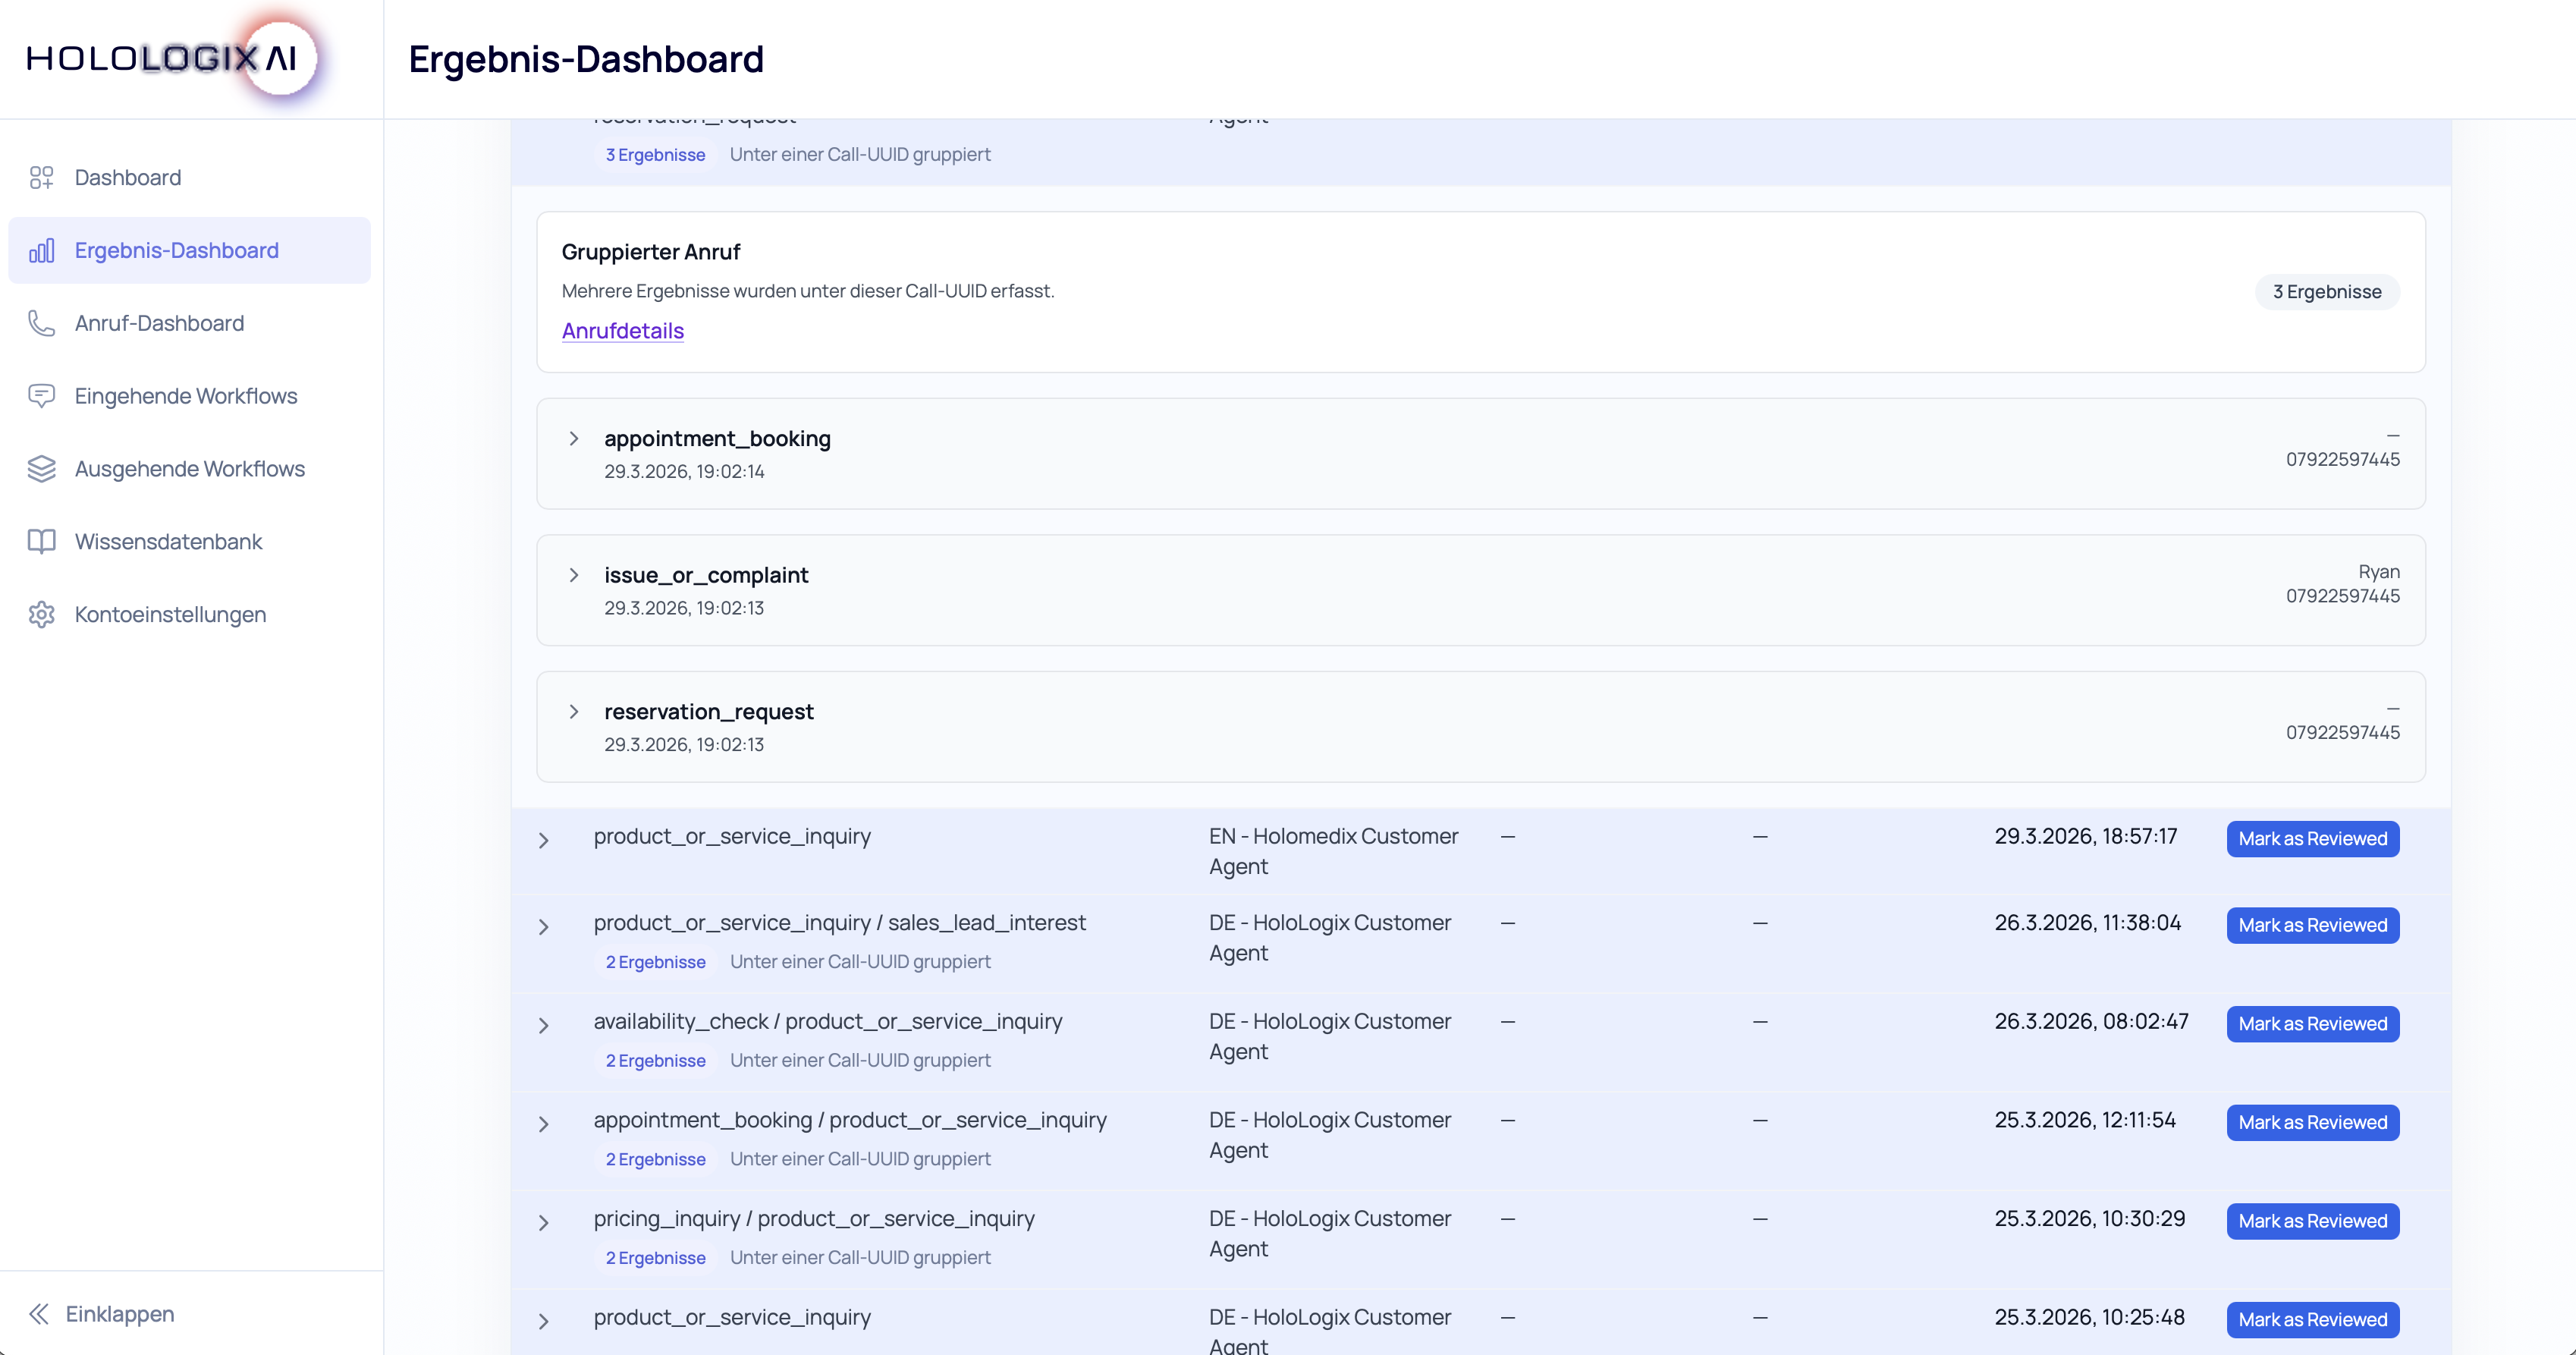Mark the sales_lead_interest result as reviewed

click(x=2313, y=925)
